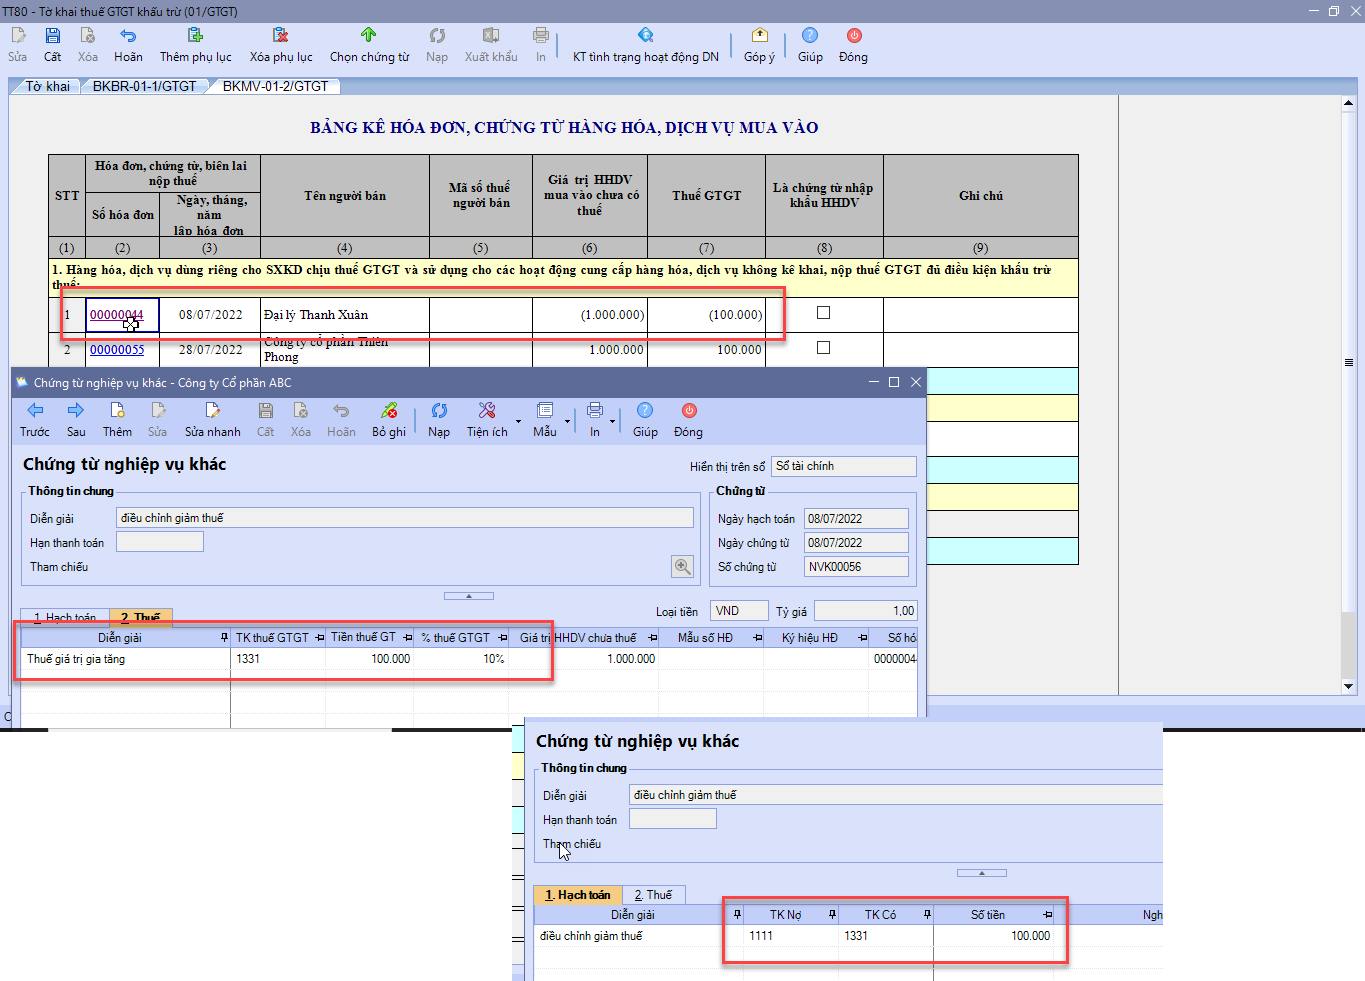Image resolution: width=1365 pixels, height=981 pixels.
Task: Click Diễn giải field in voucher window
Action: pyautogui.click(x=405, y=518)
